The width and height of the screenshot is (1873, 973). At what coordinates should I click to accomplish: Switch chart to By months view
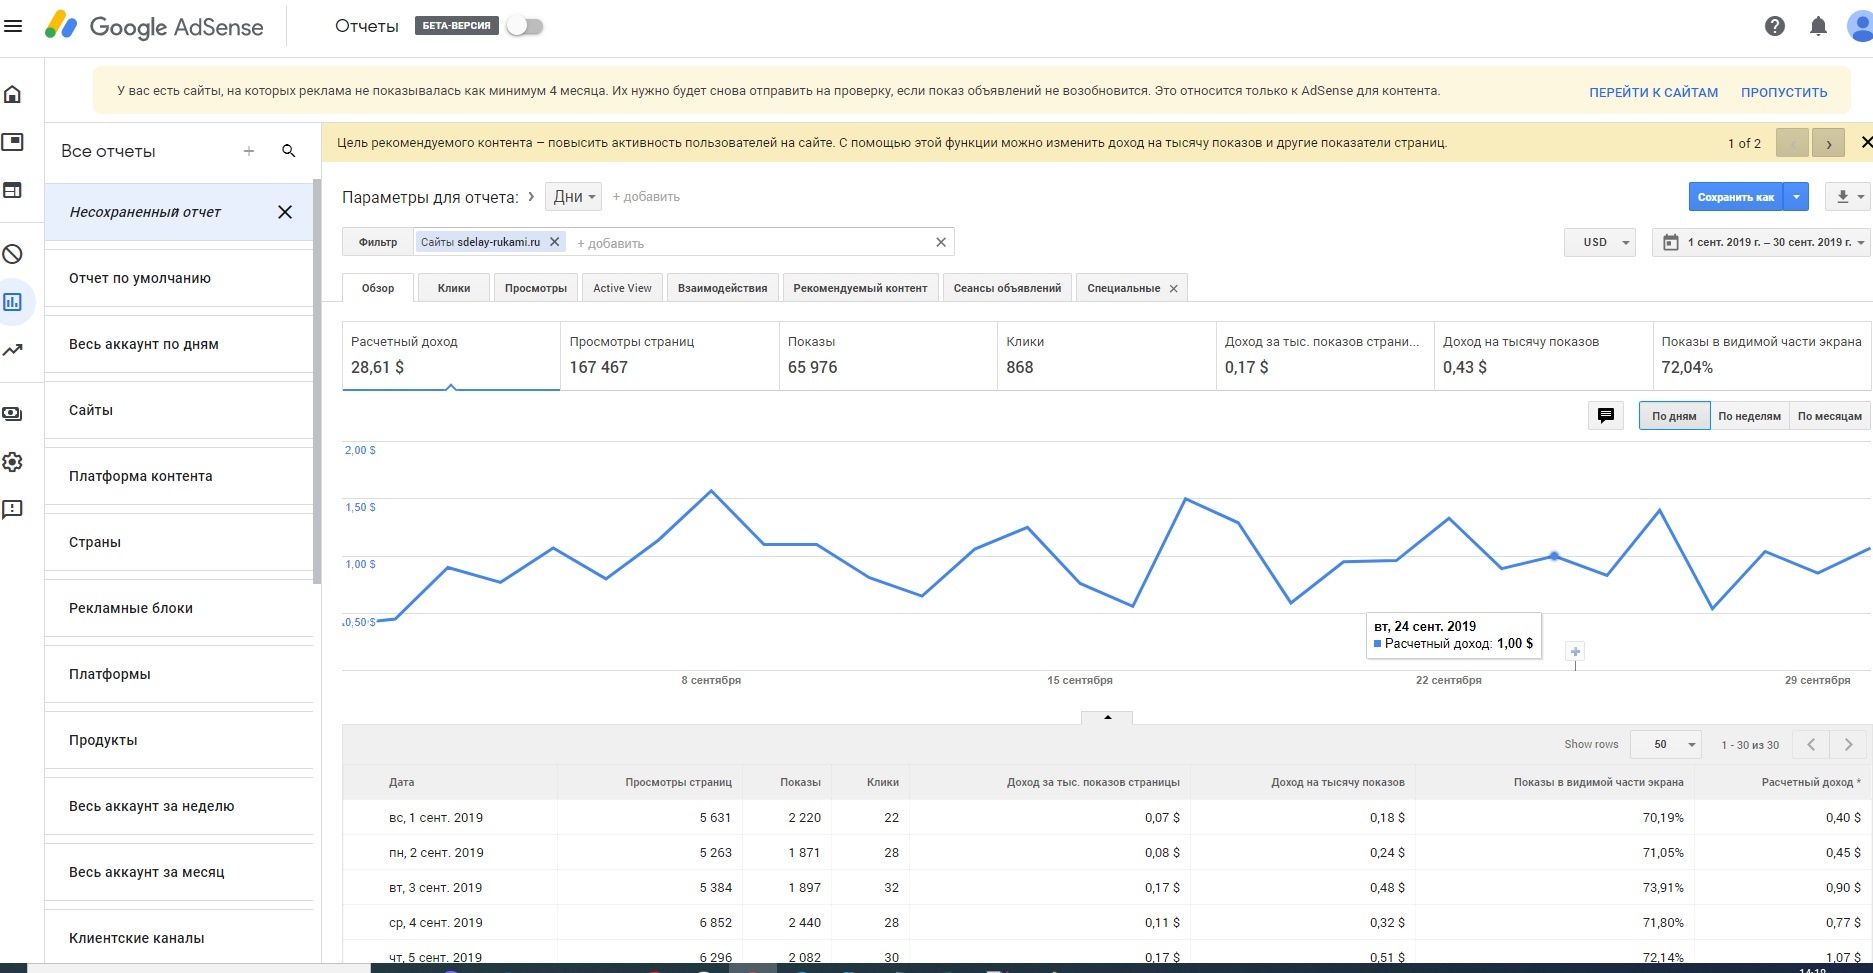1829,416
